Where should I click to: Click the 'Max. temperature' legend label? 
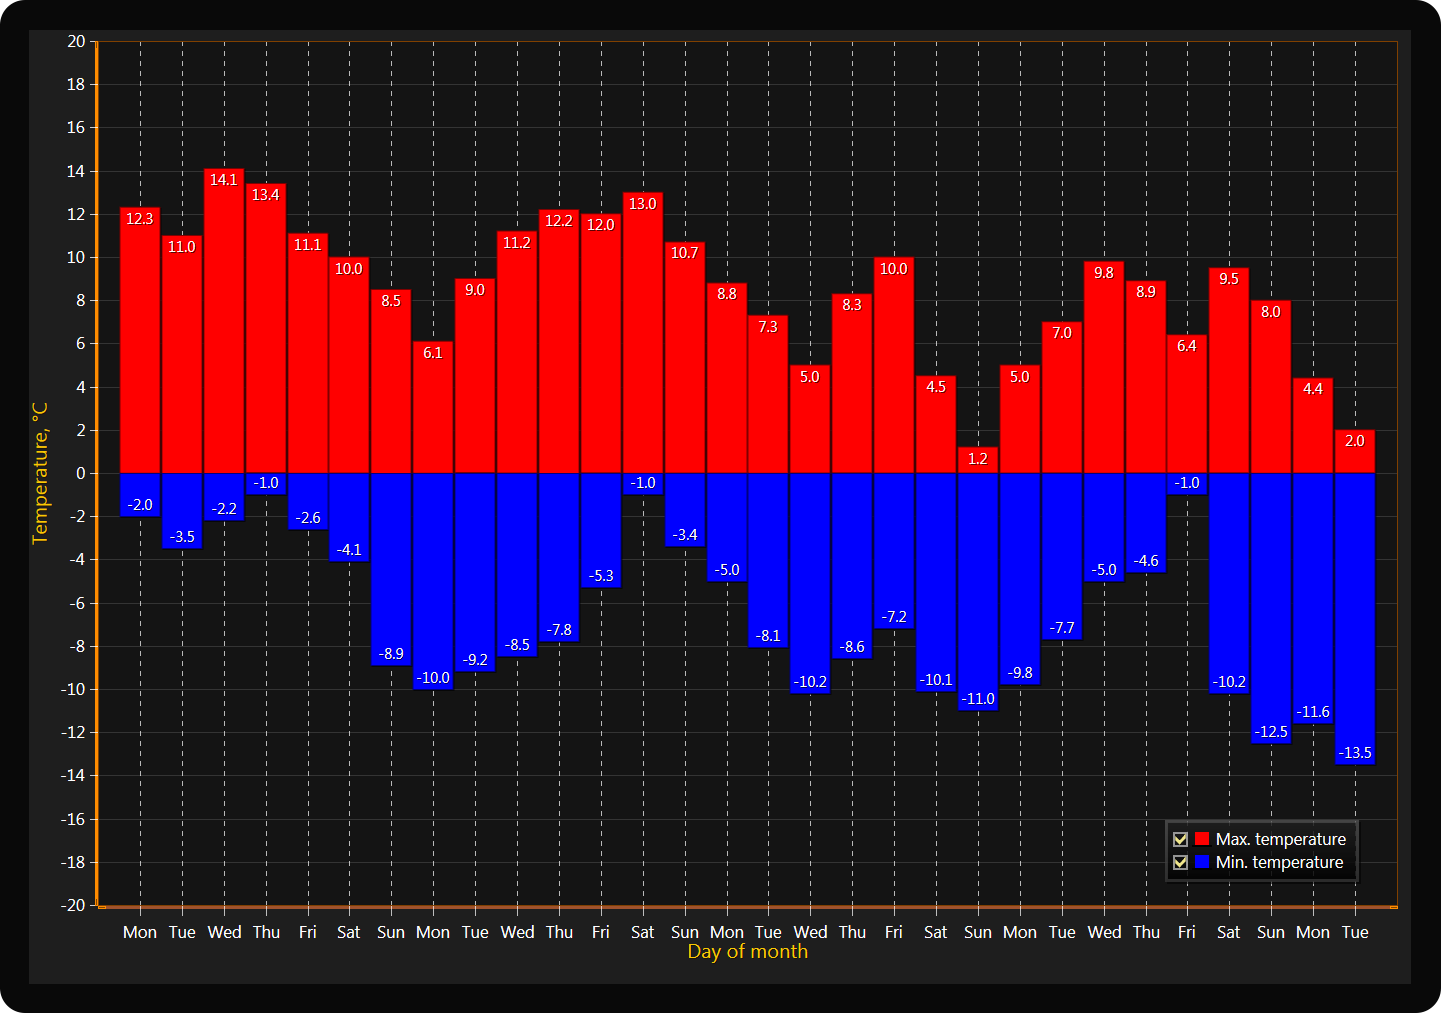pyautogui.click(x=1280, y=839)
